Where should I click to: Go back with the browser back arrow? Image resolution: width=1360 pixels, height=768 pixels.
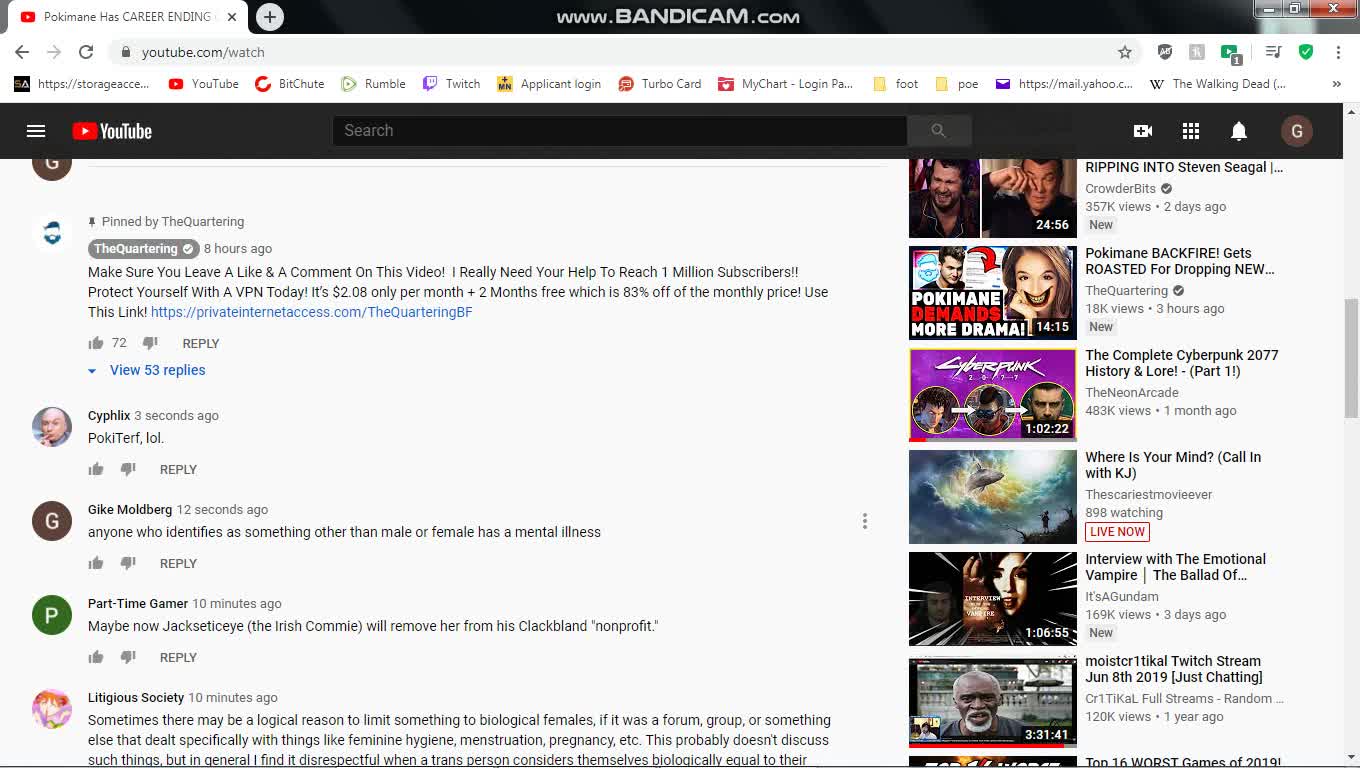(22, 52)
